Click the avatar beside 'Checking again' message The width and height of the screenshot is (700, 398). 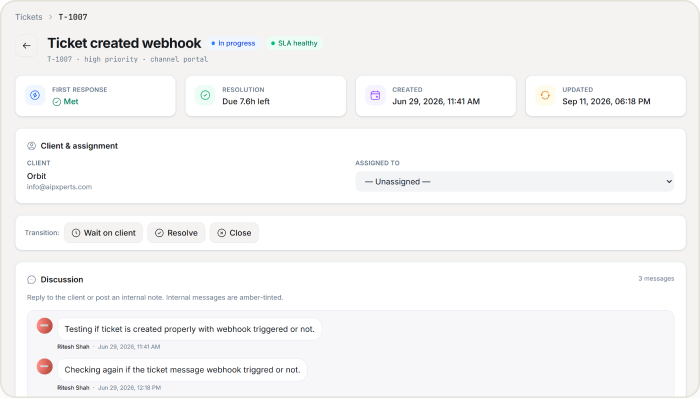45,366
